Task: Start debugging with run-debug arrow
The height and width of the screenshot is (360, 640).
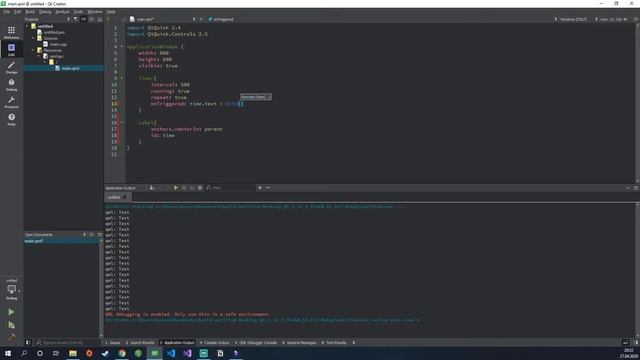Action: (x=11, y=325)
